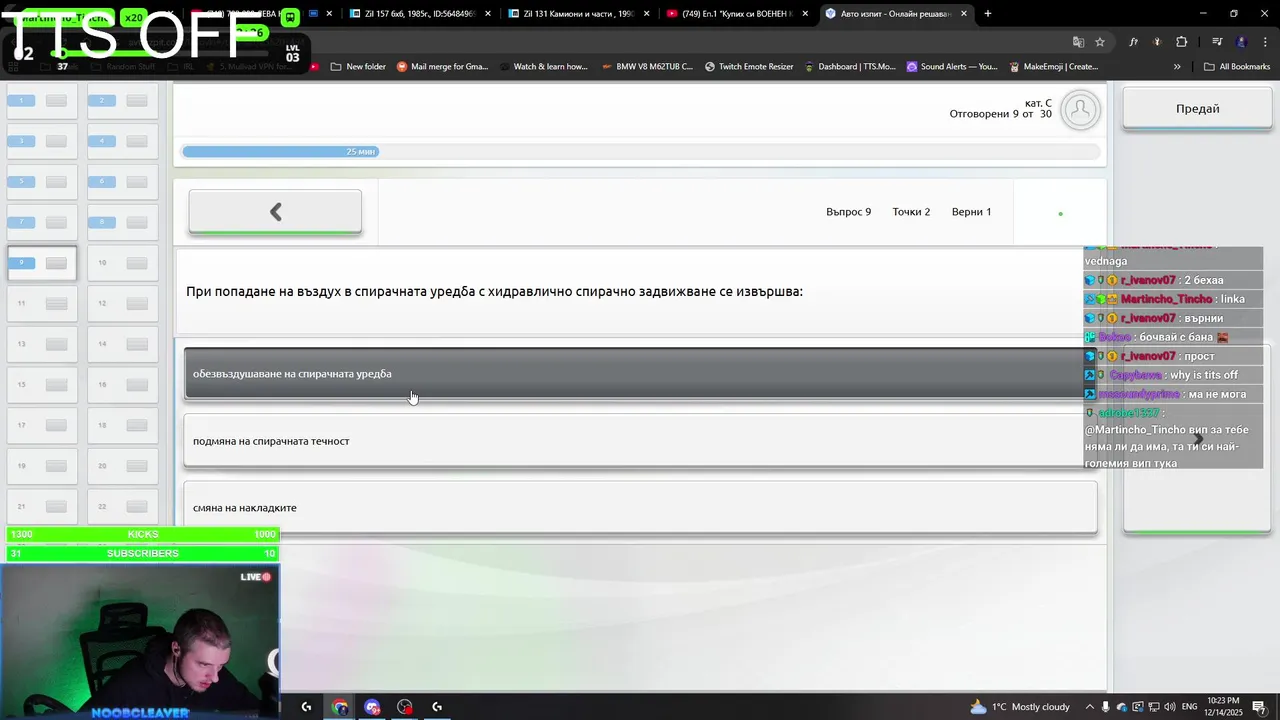Close the Zil 157 6x6 browser tab

coord(488,14)
